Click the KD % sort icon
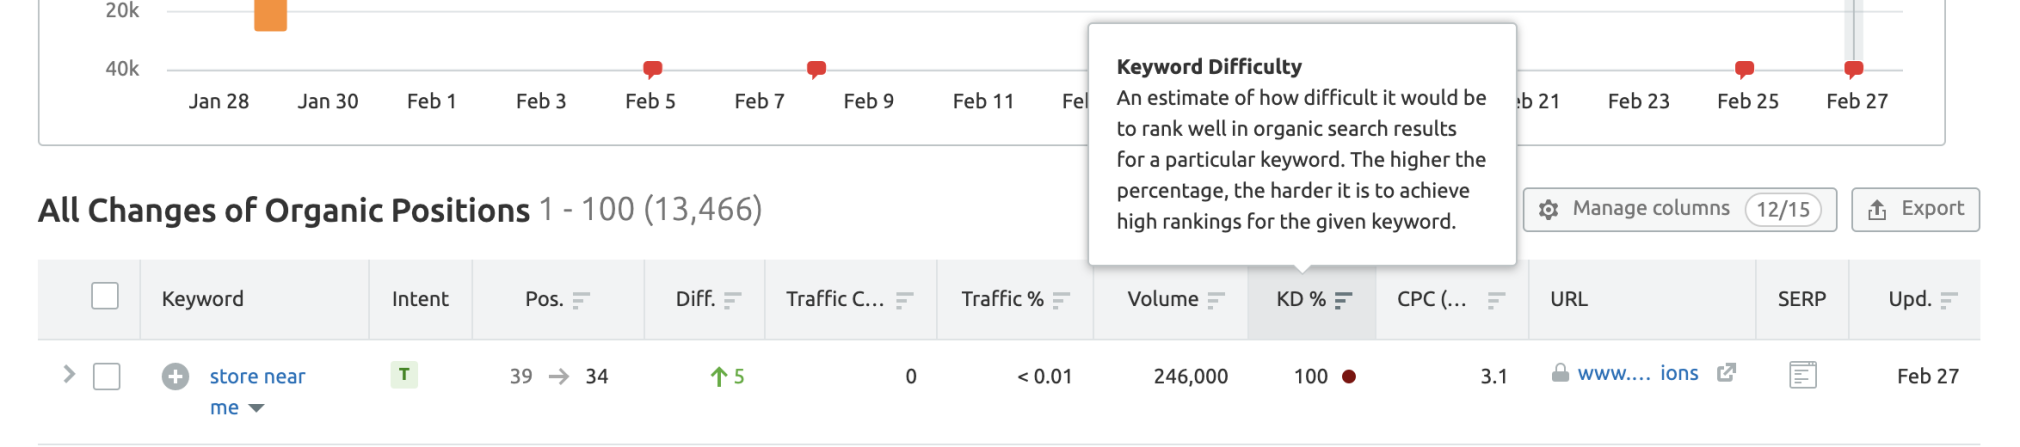 [x=1343, y=300]
